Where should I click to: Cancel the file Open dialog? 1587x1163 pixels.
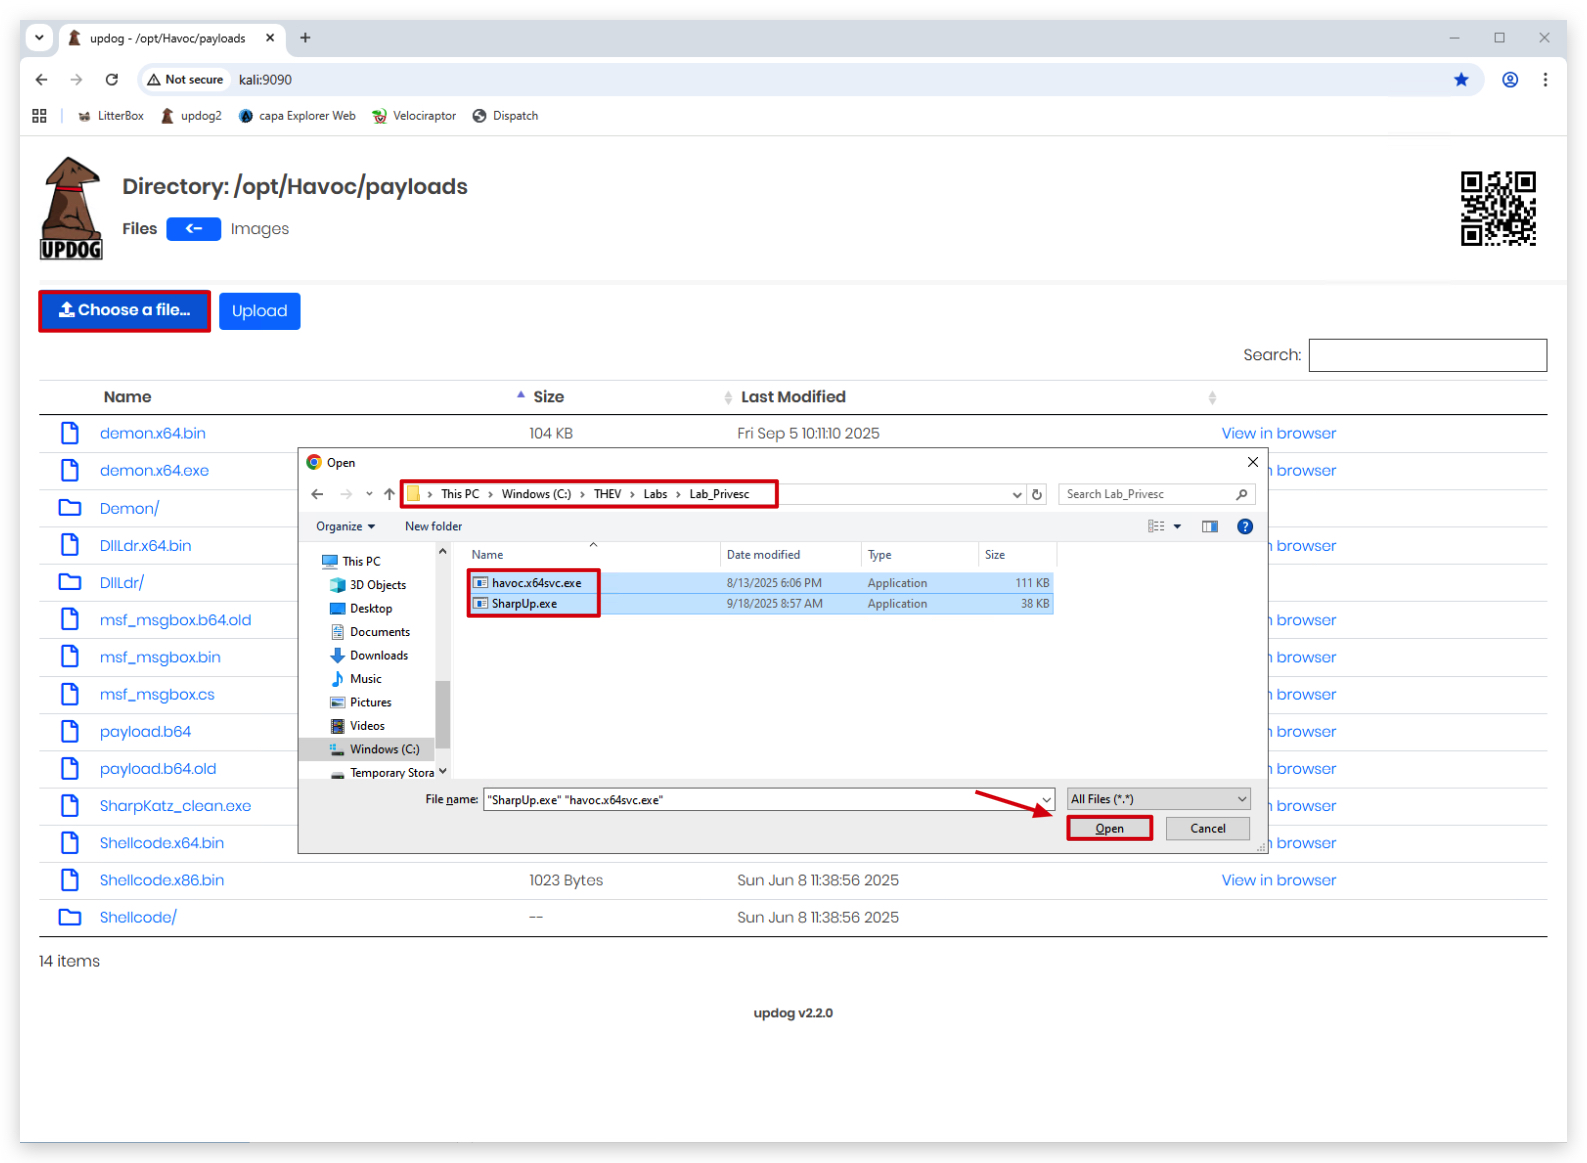1208,828
